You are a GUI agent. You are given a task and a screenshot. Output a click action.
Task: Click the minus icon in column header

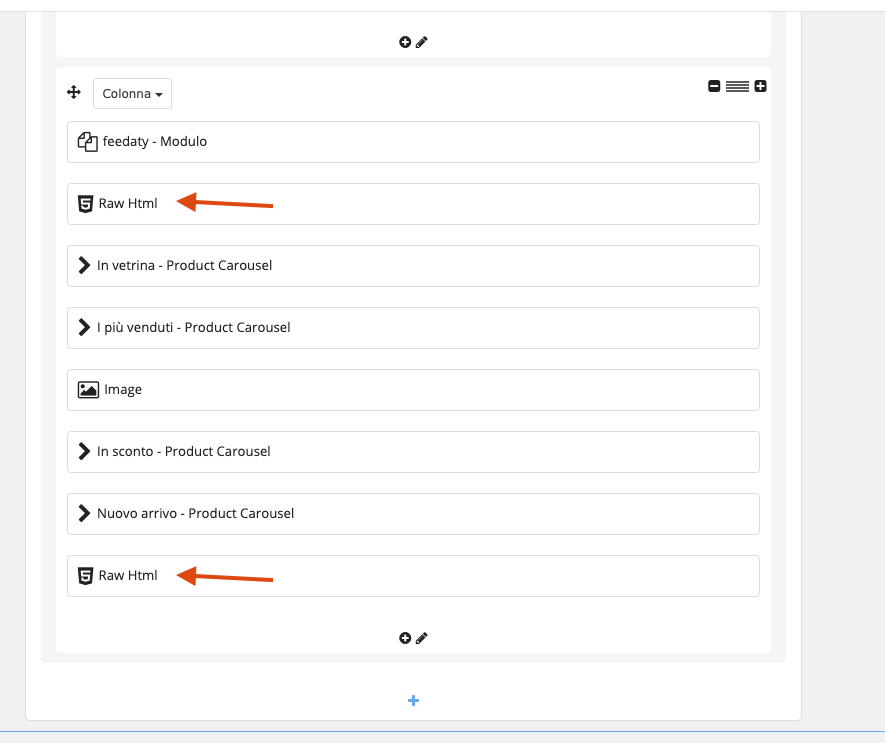pyautogui.click(x=714, y=87)
